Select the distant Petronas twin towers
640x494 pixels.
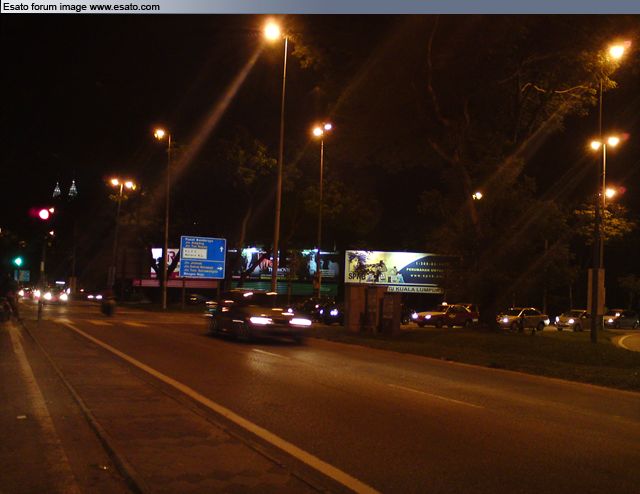pyautogui.click(x=65, y=189)
